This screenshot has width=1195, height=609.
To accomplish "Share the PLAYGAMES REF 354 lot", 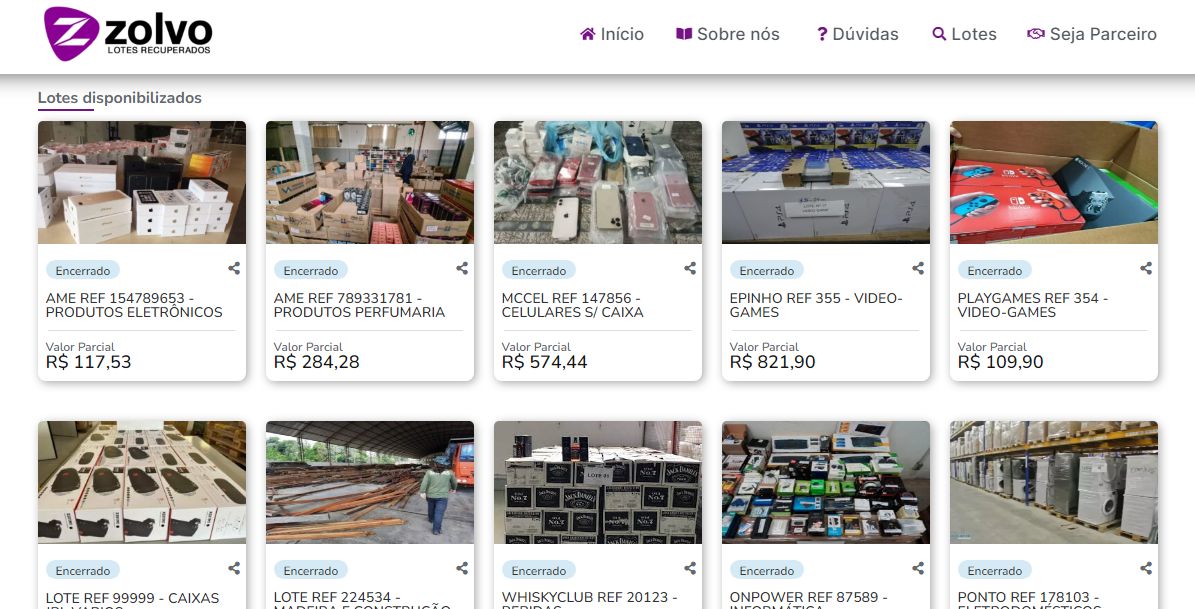I will coord(1145,268).
